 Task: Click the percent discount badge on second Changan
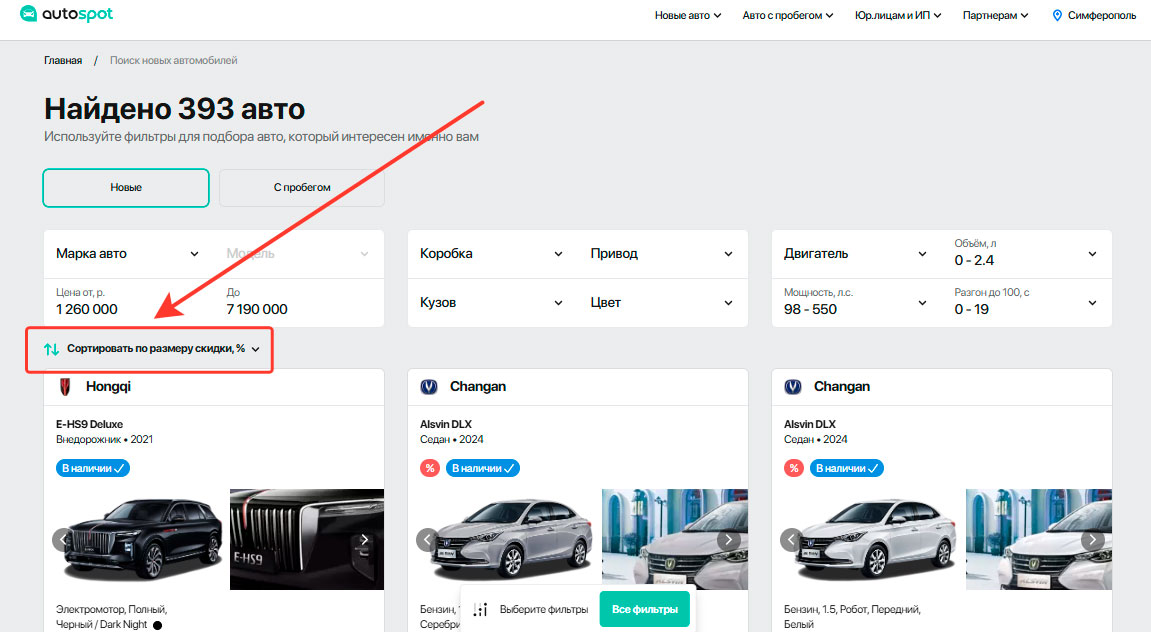[x=794, y=468]
